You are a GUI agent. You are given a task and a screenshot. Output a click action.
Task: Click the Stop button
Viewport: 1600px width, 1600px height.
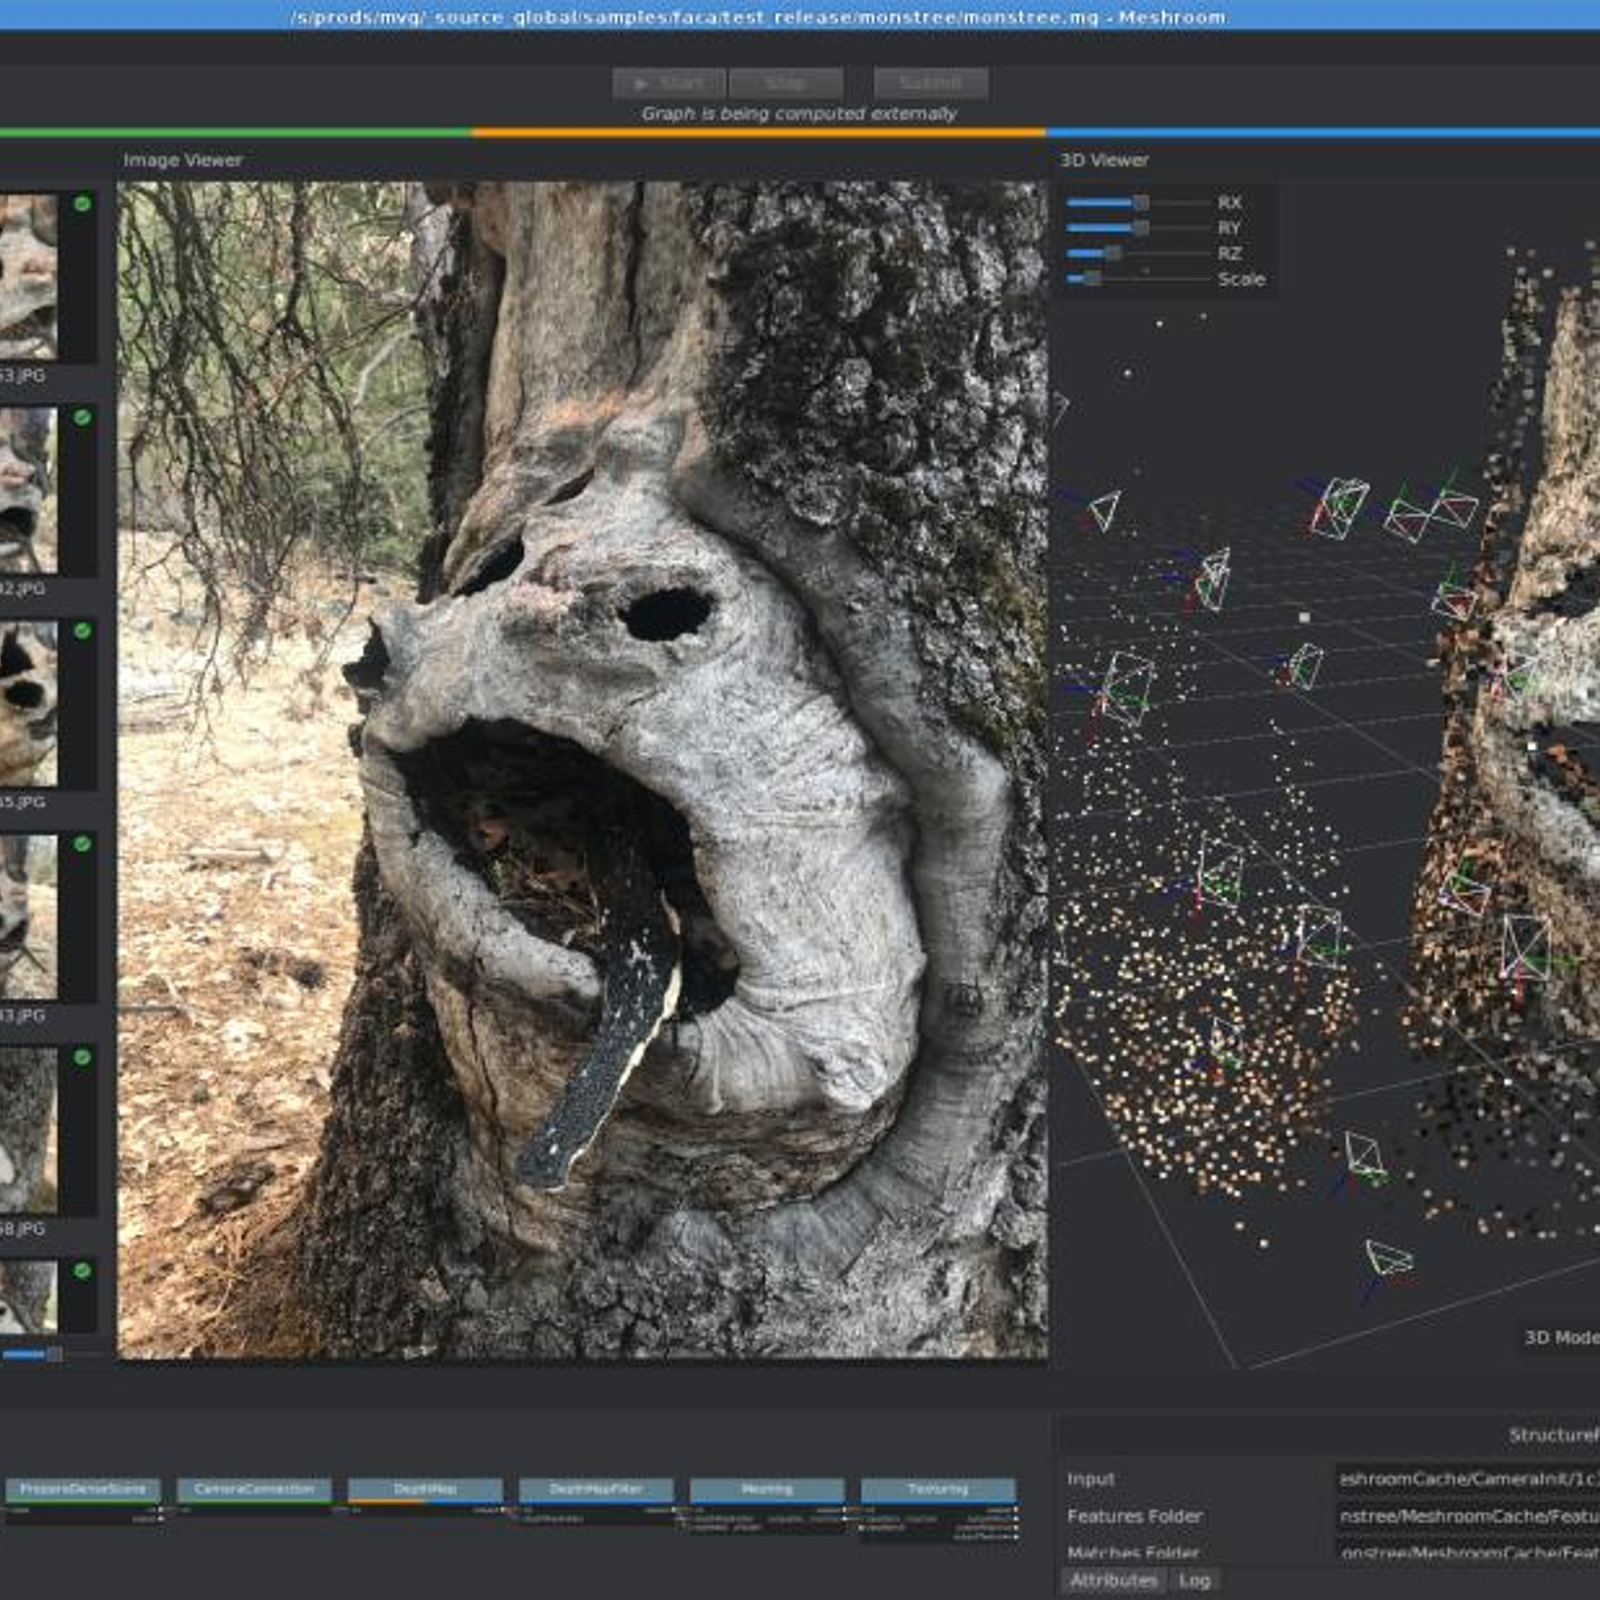pyautogui.click(x=786, y=83)
